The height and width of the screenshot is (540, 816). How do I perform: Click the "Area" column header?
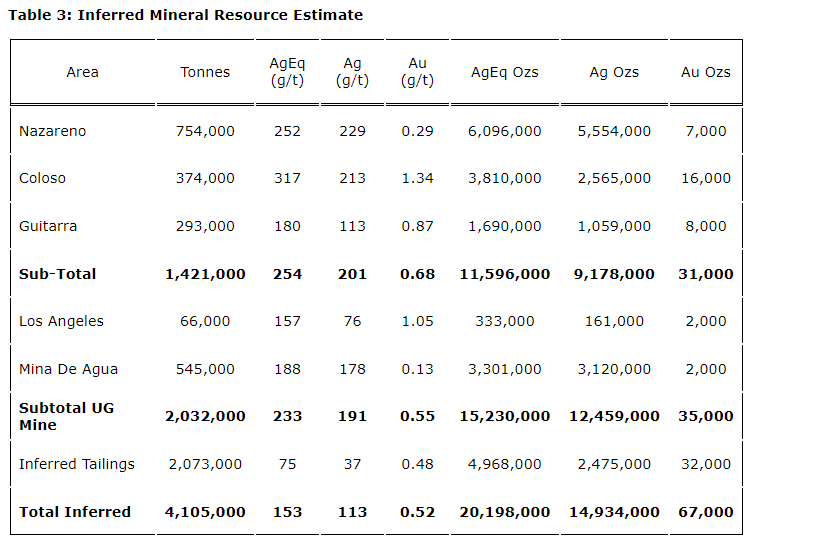(x=82, y=72)
